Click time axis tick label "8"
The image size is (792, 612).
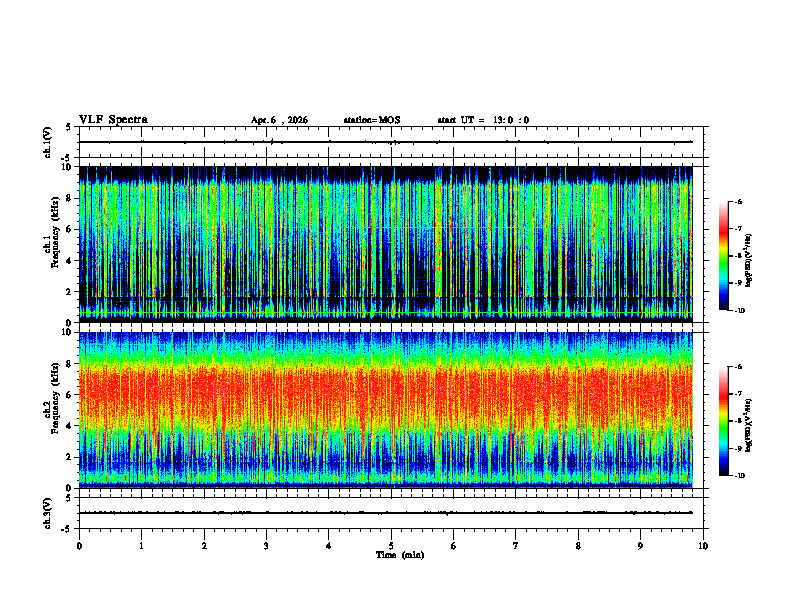pyautogui.click(x=578, y=546)
